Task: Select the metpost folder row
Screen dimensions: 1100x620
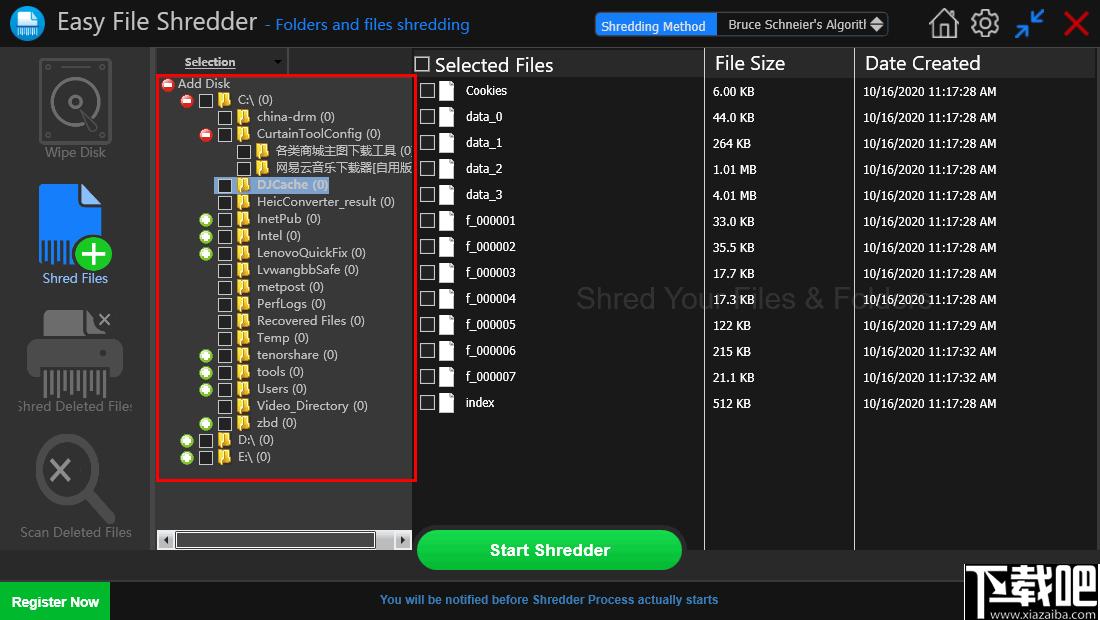Action: click(290, 287)
